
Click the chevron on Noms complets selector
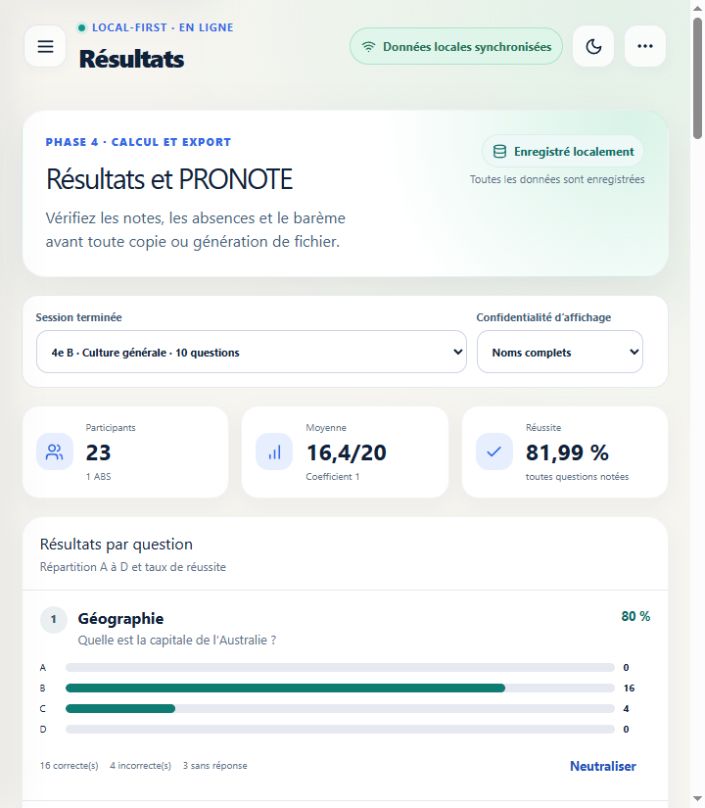coord(634,352)
